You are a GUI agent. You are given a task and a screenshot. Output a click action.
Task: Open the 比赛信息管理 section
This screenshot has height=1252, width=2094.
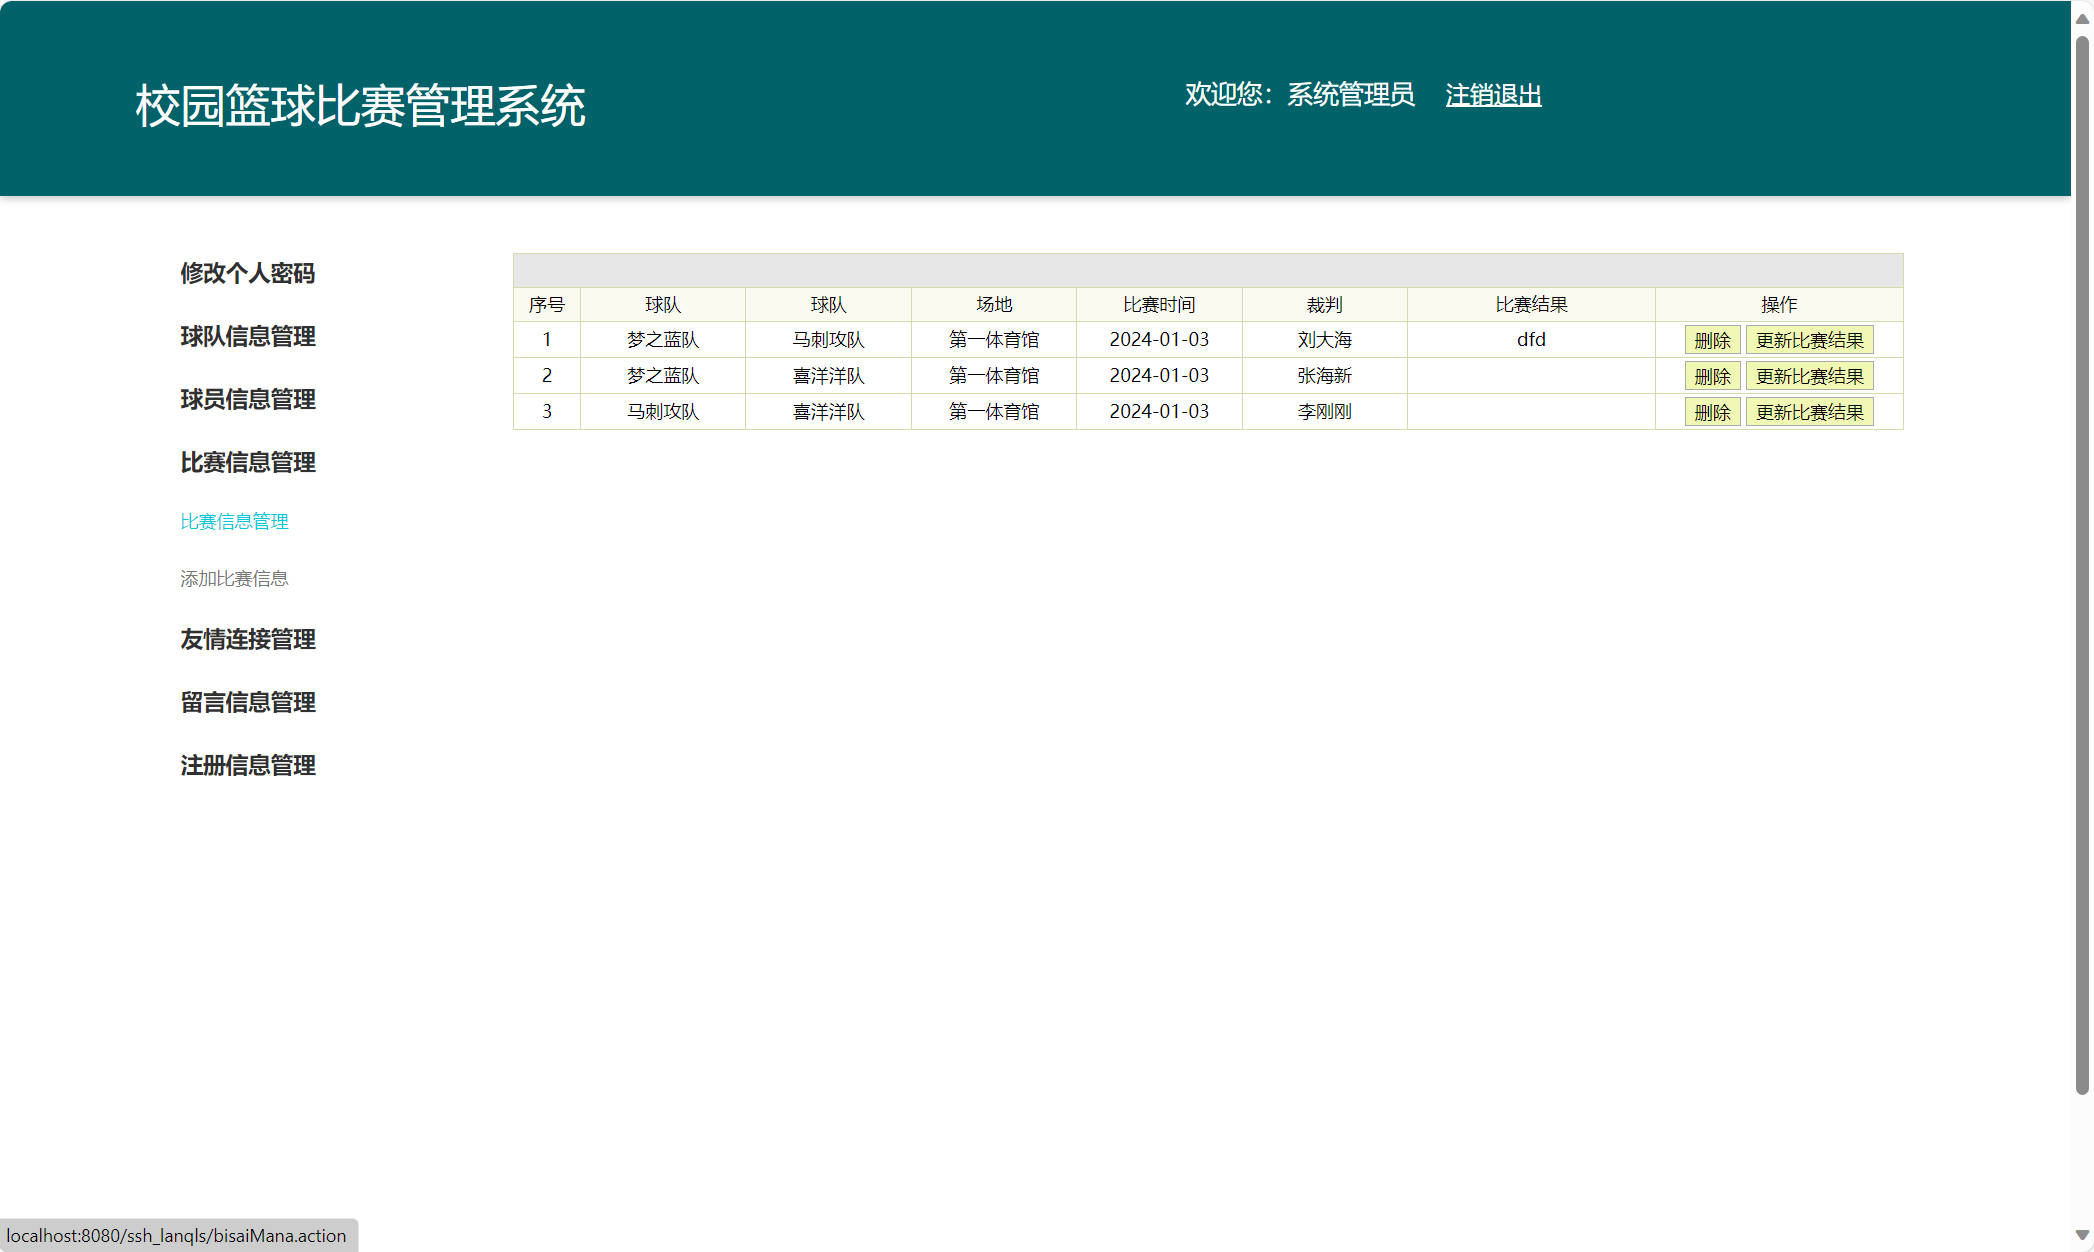[x=246, y=463]
